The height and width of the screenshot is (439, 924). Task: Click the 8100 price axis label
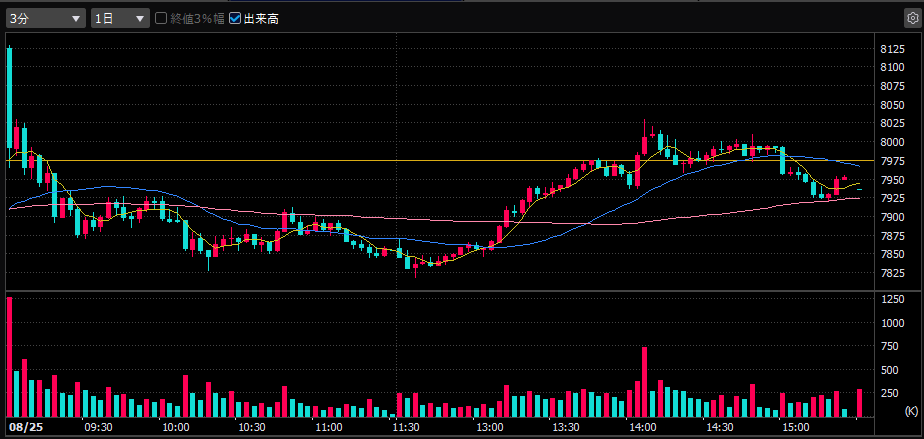[892, 67]
